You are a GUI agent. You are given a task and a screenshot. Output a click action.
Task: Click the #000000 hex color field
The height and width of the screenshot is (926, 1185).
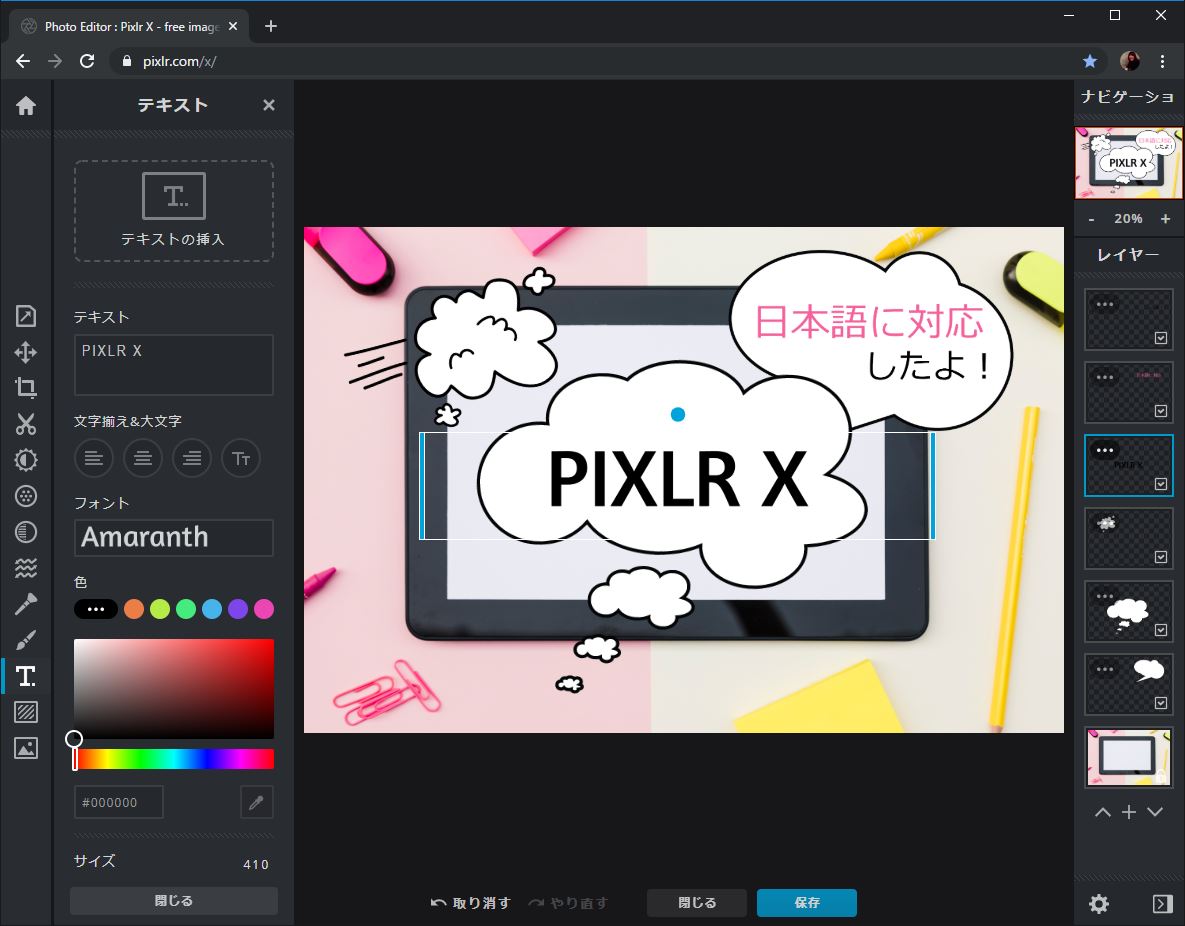coord(119,802)
